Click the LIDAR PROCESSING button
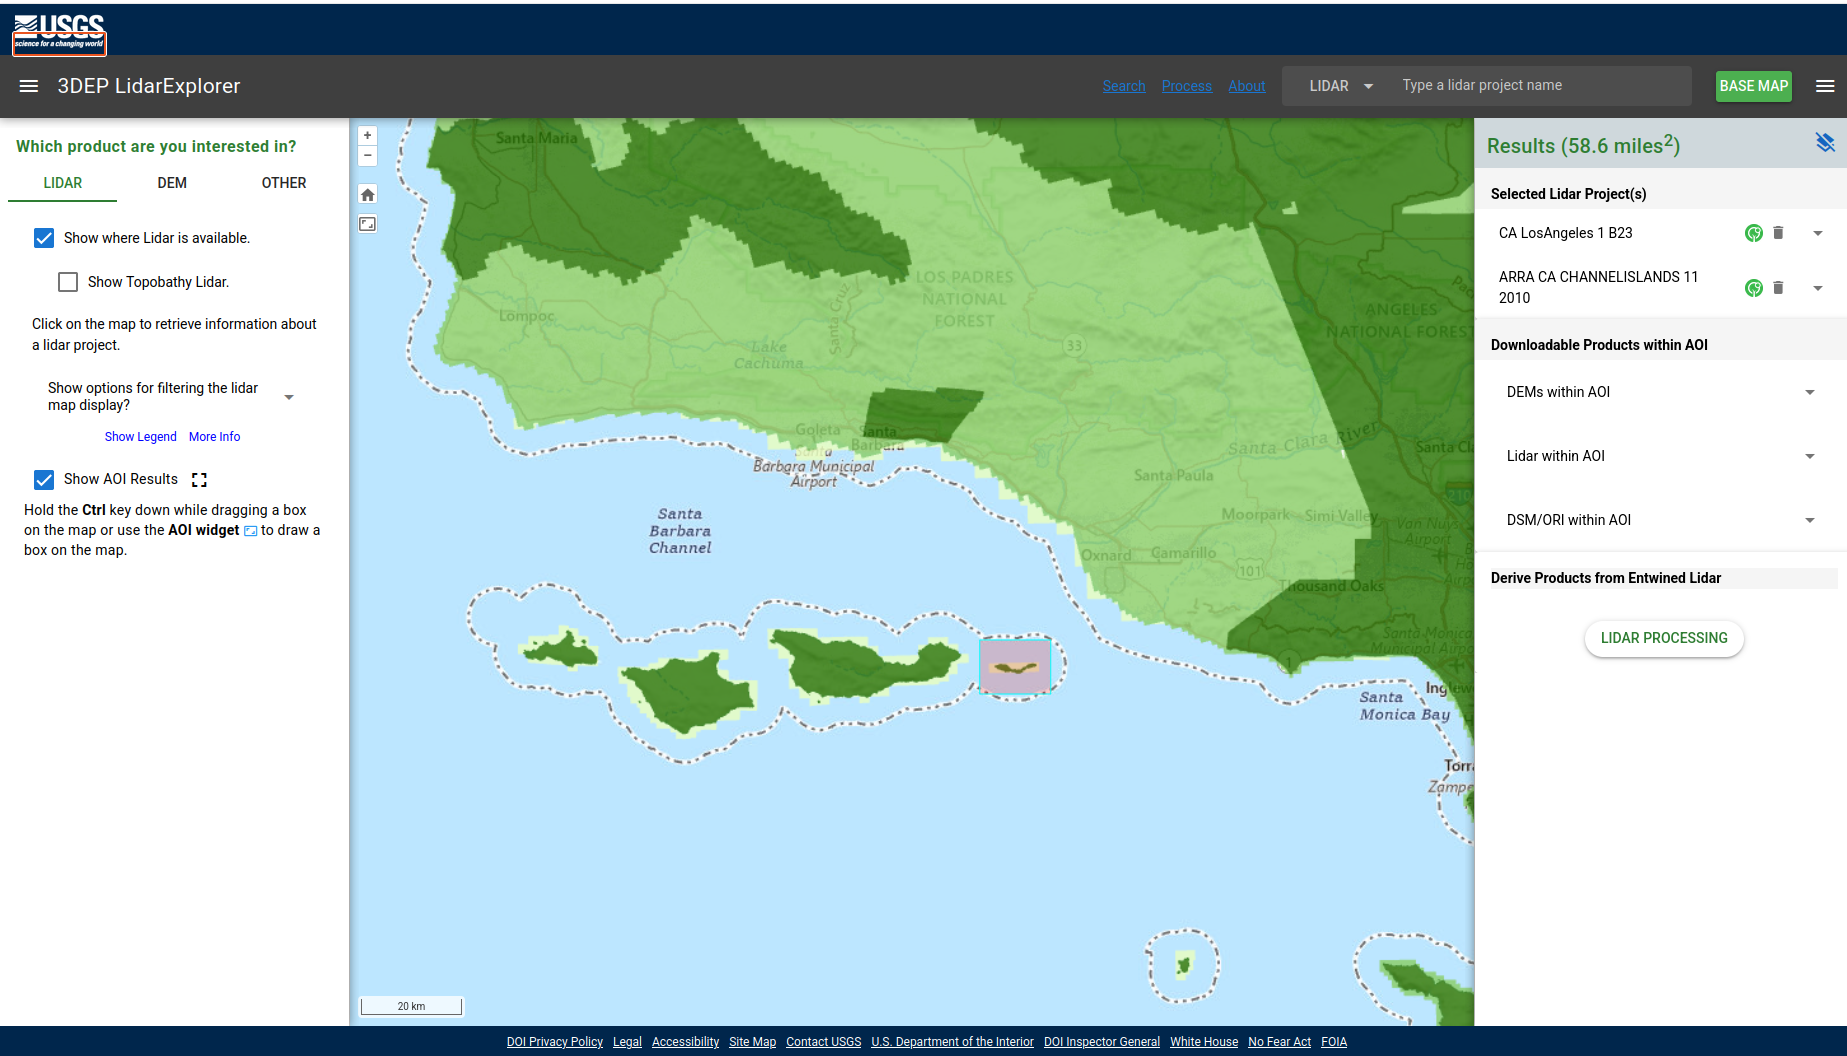 coord(1664,638)
